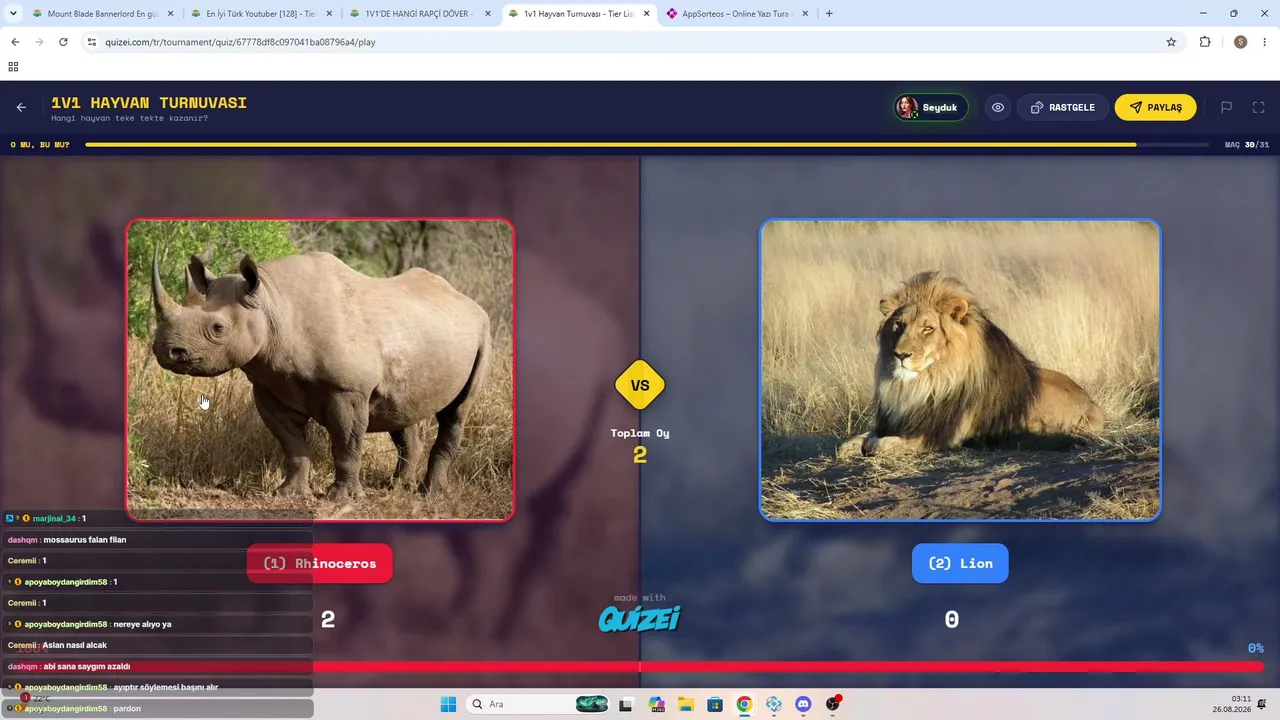Image resolution: width=1280 pixels, height=720 pixels.
Task: Go back one page in Chrome
Action: pyautogui.click(x=15, y=42)
